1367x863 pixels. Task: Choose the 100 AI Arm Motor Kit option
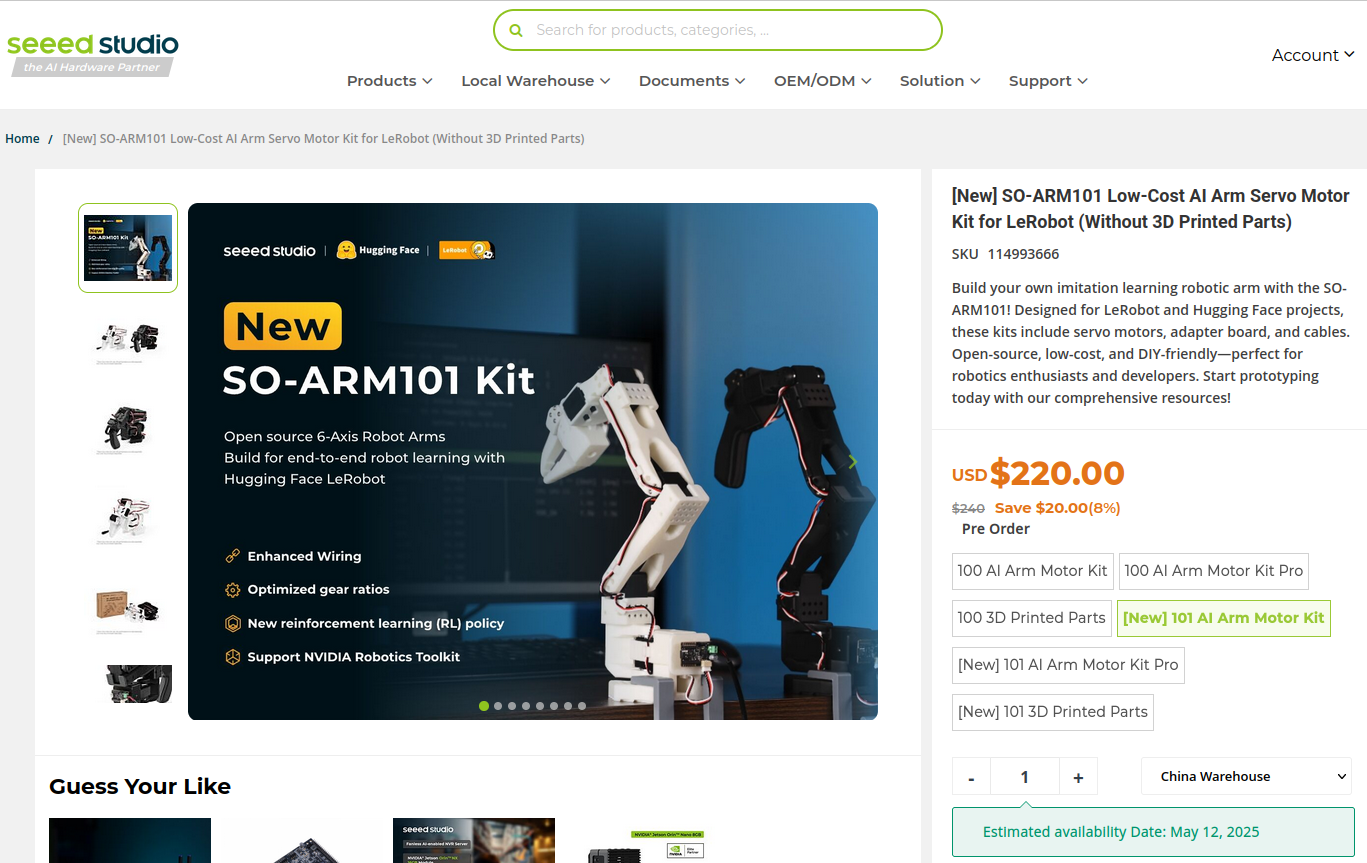(x=1032, y=571)
